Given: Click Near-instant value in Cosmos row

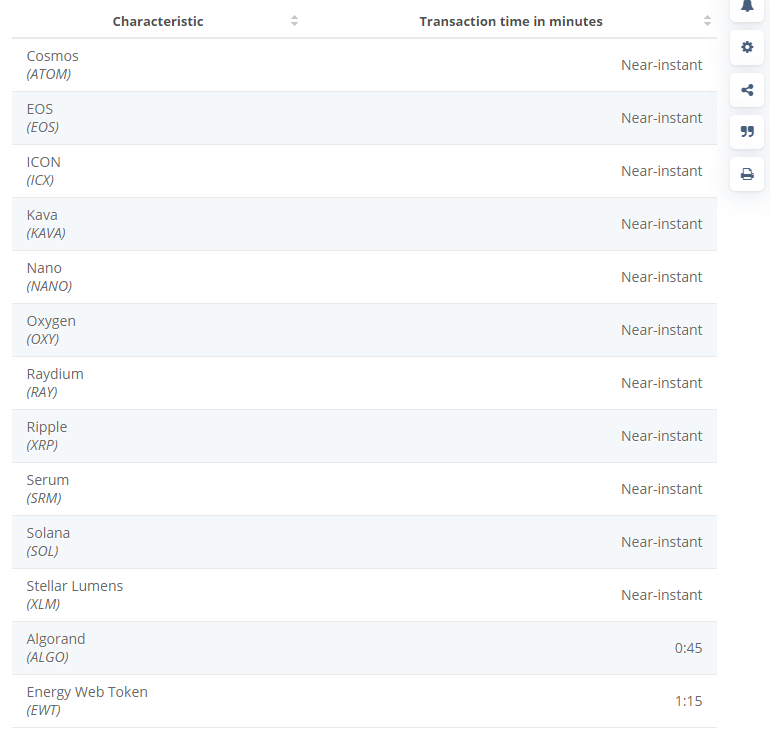Looking at the screenshot, I should click(x=661, y=65).
